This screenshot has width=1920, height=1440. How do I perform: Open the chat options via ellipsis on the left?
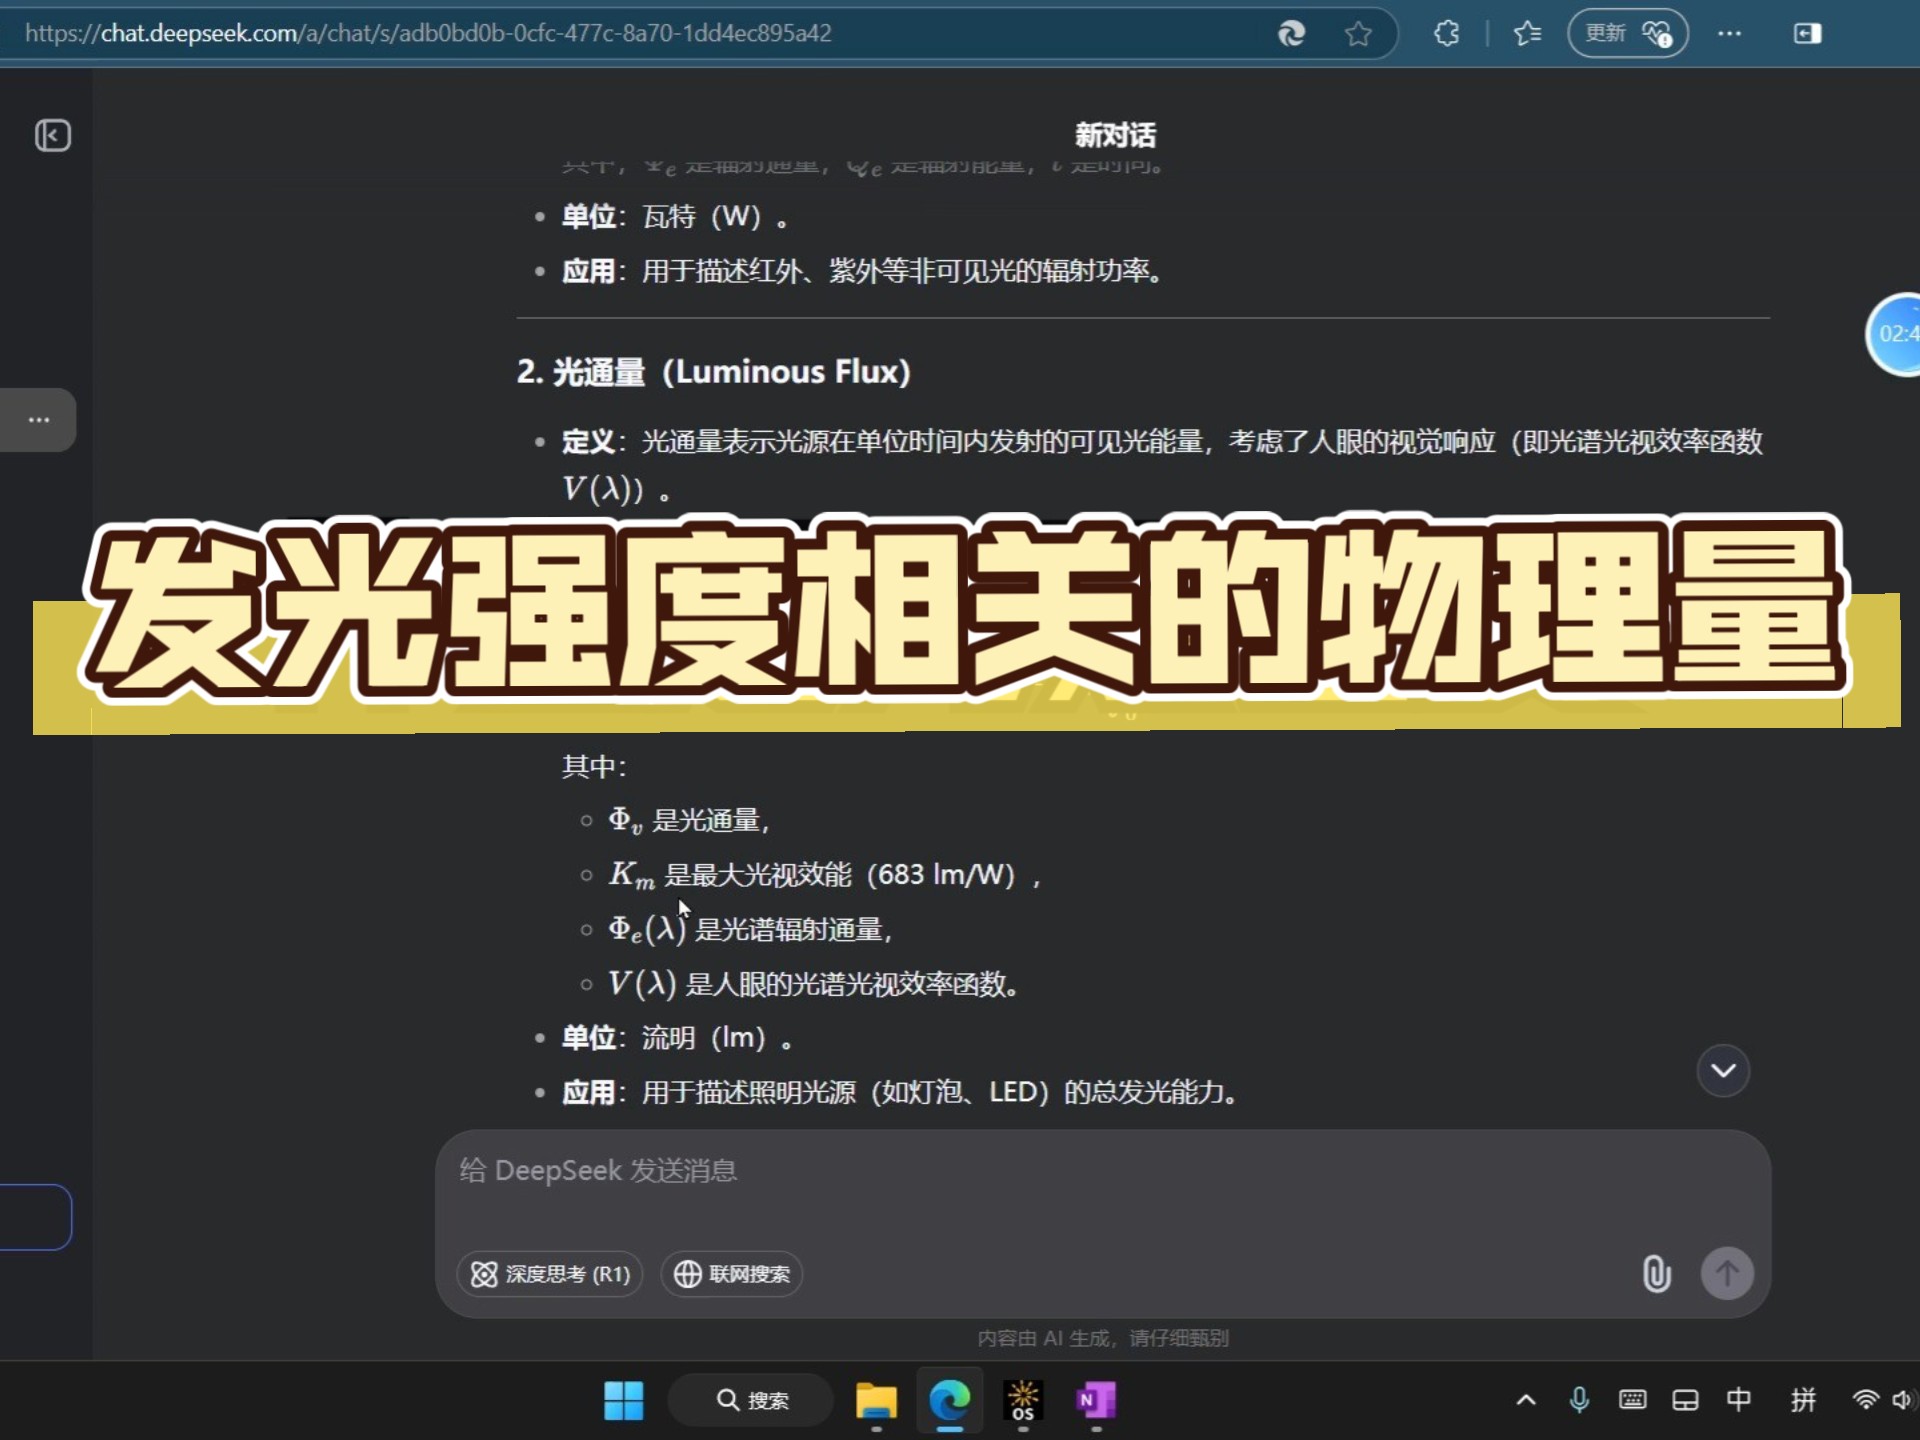click(37, 419)
